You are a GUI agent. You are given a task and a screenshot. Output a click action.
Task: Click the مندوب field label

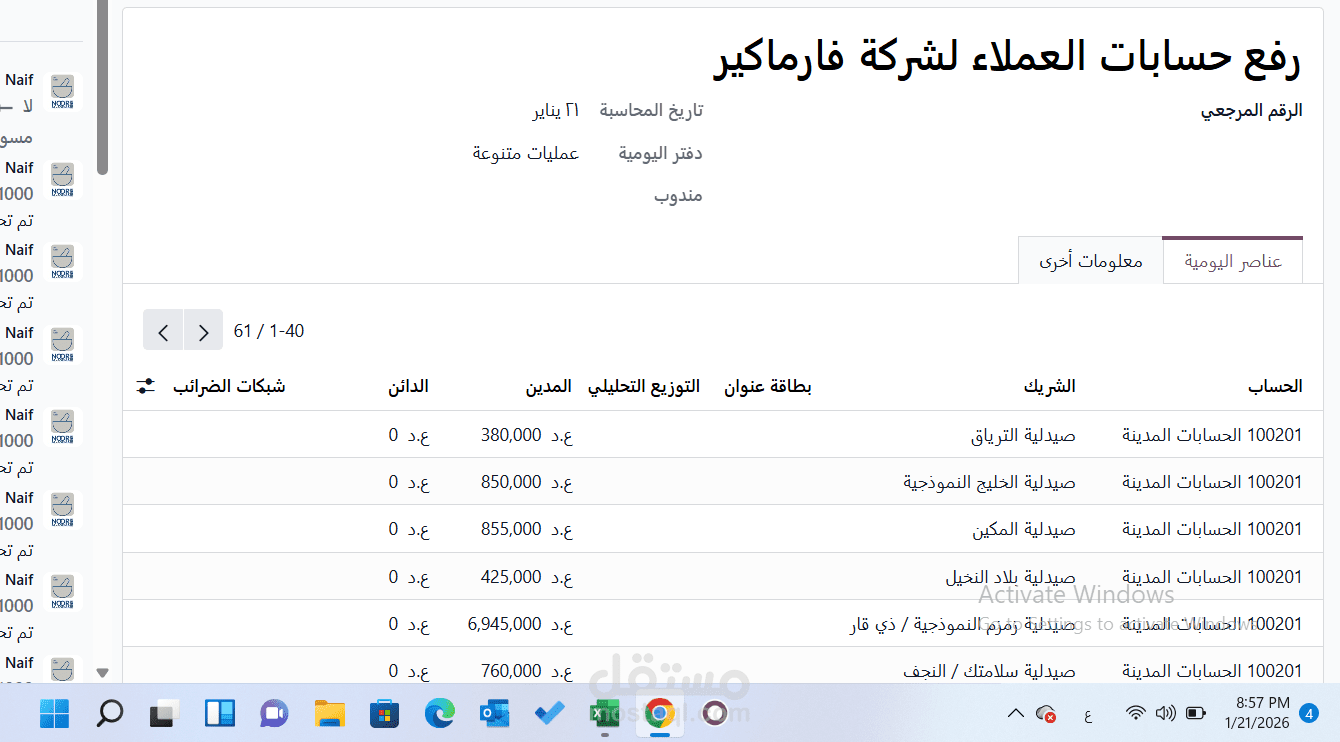[678, 196]
